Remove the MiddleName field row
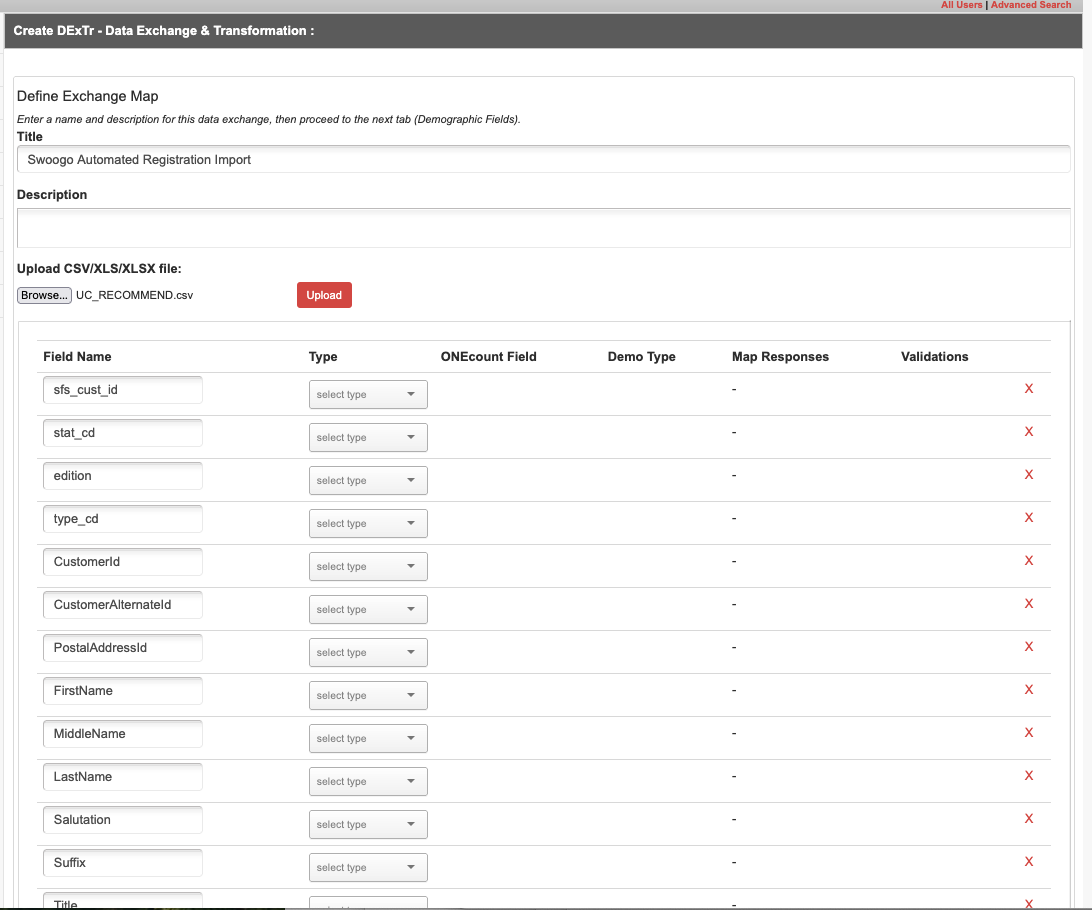Screen dimensions: 1092x910 (x=1029, y=732)
